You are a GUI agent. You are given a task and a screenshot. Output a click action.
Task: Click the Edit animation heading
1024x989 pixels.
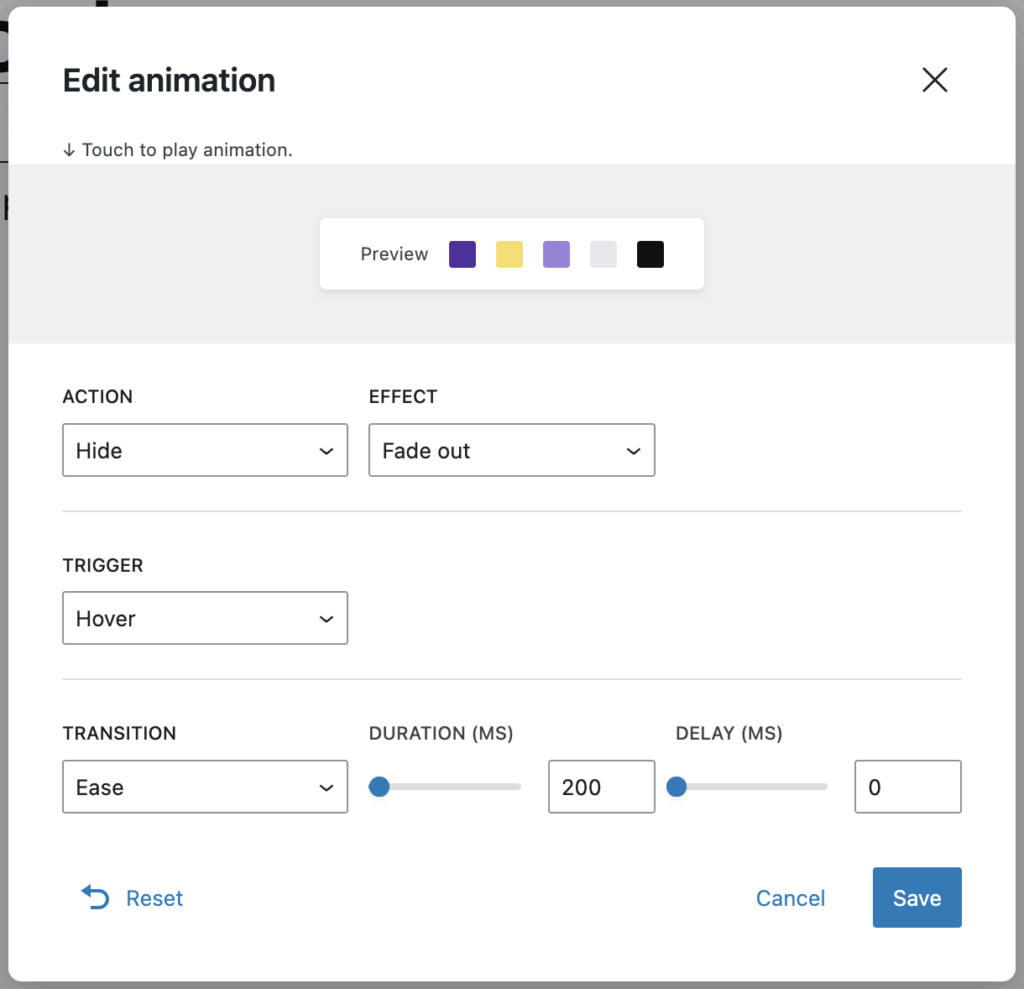(169, 80)
